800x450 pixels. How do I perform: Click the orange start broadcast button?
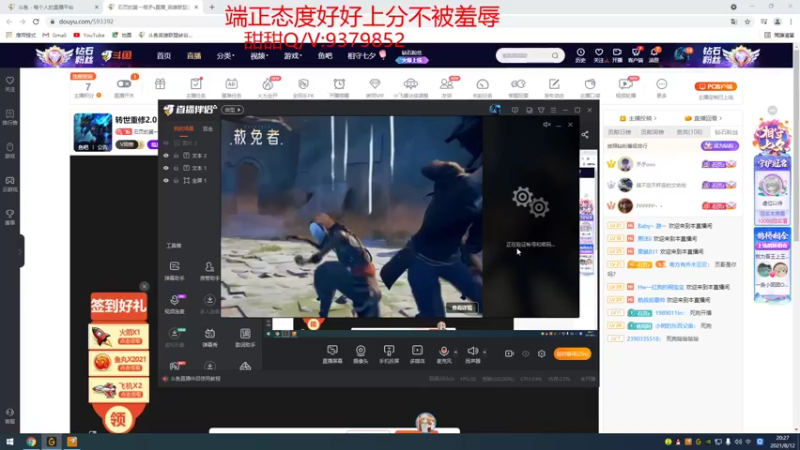[572, 354]
